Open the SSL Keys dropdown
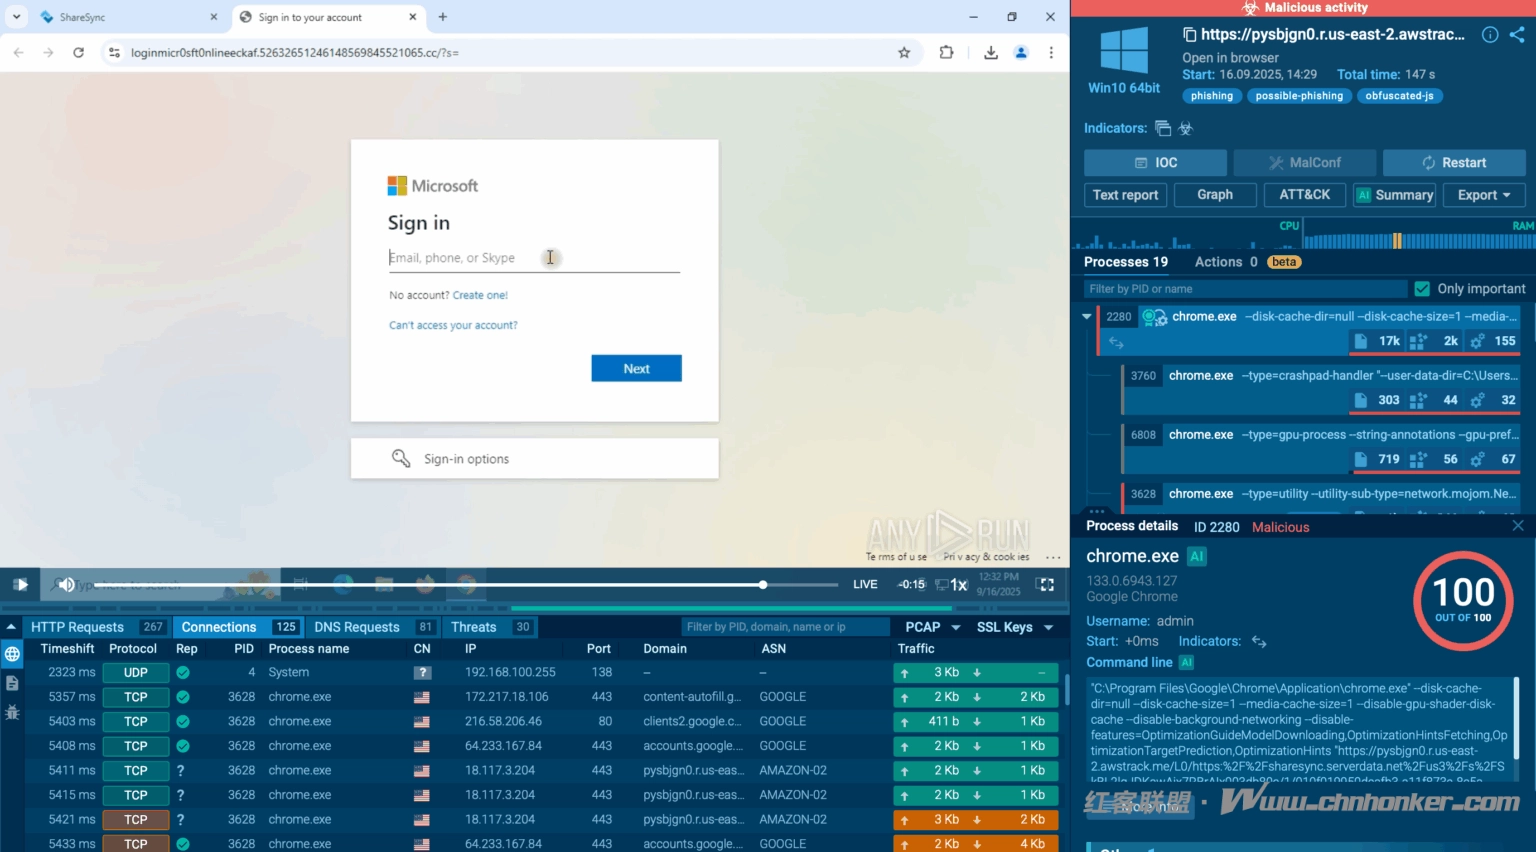This screenshot has width=1536, height=852. click(1015, 627)
